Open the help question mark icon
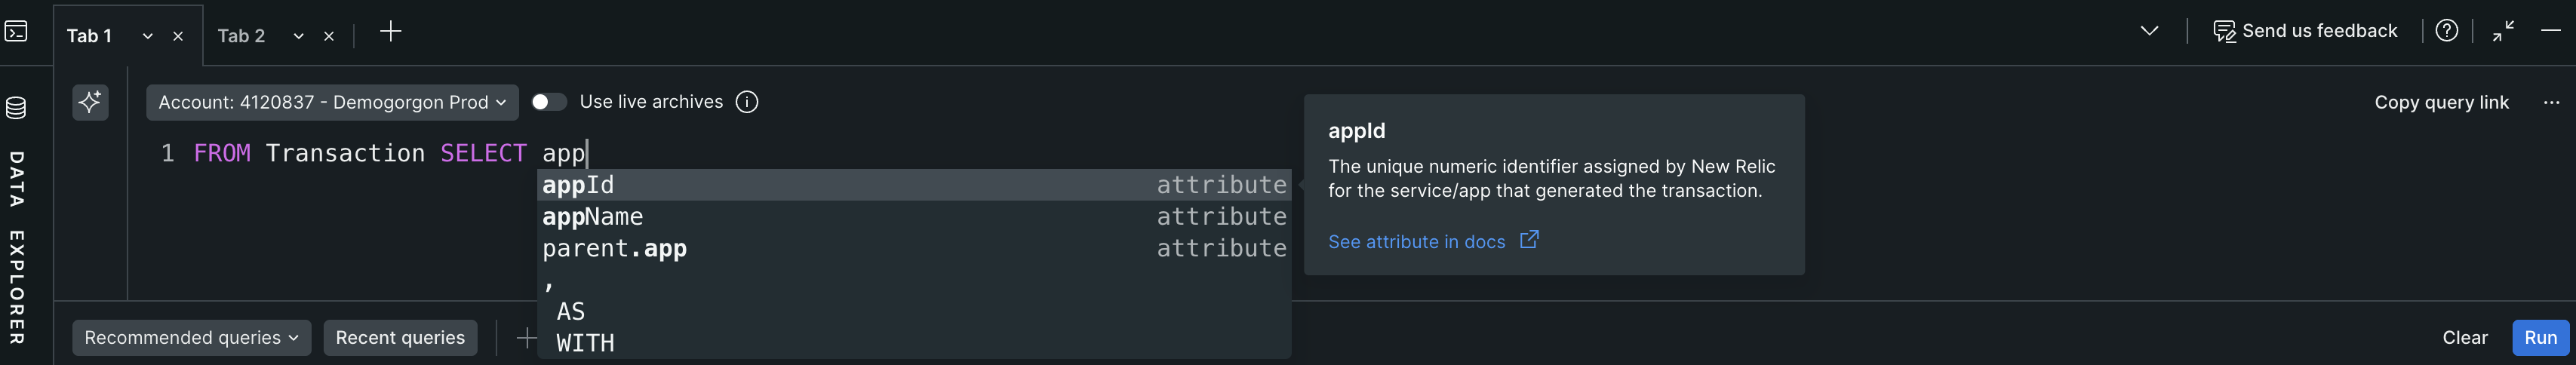 tap(2446, 31)
